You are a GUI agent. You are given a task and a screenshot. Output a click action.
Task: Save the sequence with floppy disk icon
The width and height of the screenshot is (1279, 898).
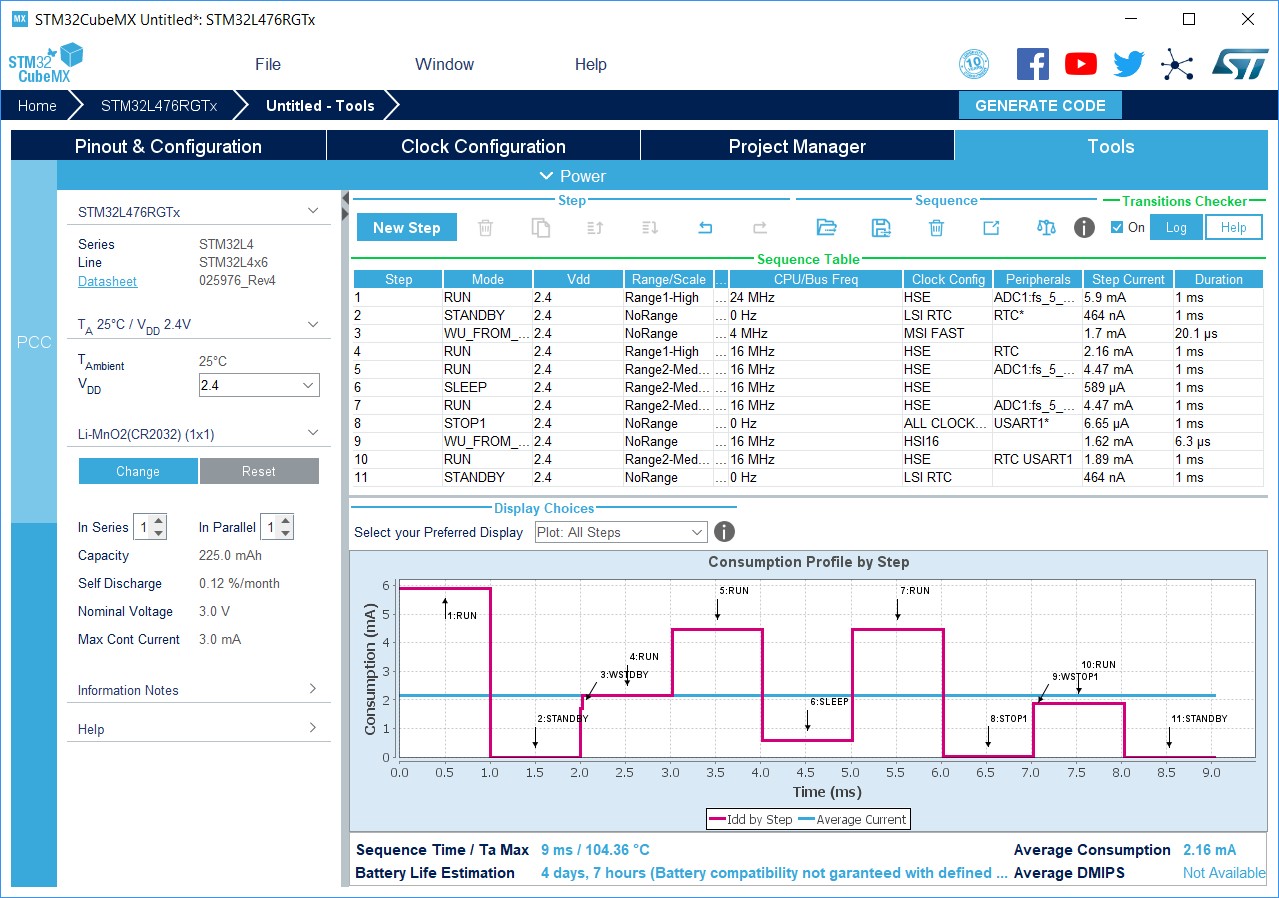(x=881, y=228)
